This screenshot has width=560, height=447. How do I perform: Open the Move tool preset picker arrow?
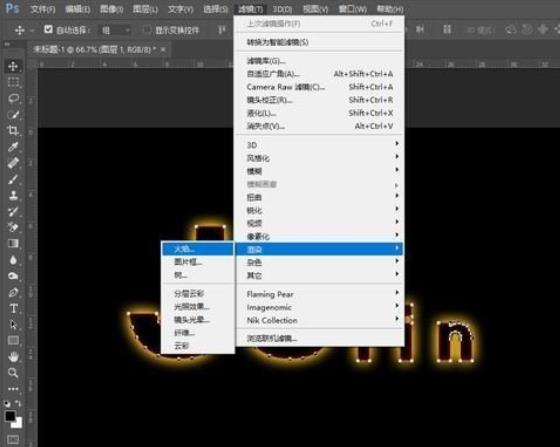(32, 31)
